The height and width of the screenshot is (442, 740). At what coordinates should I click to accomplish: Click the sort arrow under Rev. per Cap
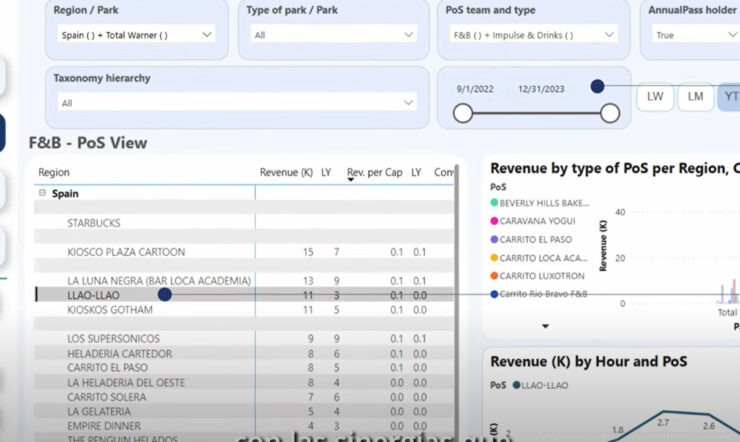(x=351, y=182)
